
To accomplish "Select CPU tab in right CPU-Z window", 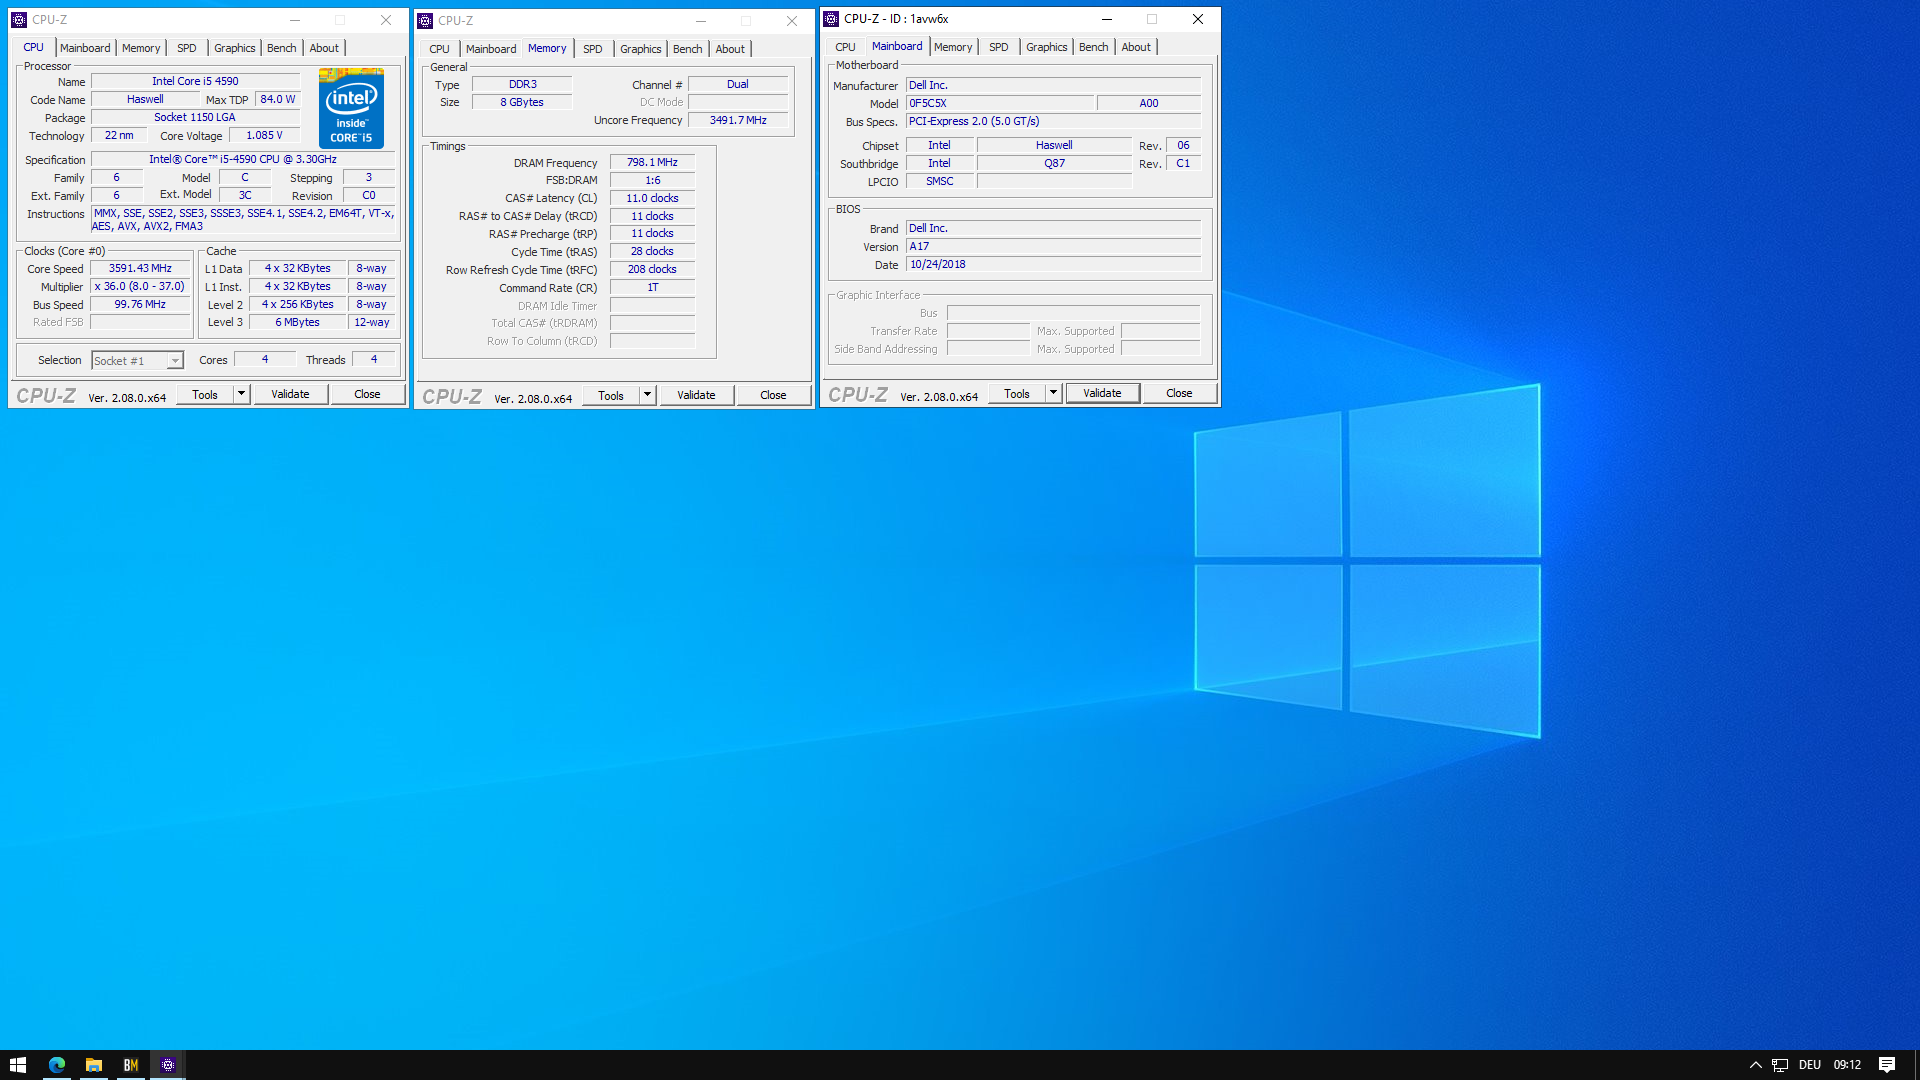I will [x=846, y=47].
